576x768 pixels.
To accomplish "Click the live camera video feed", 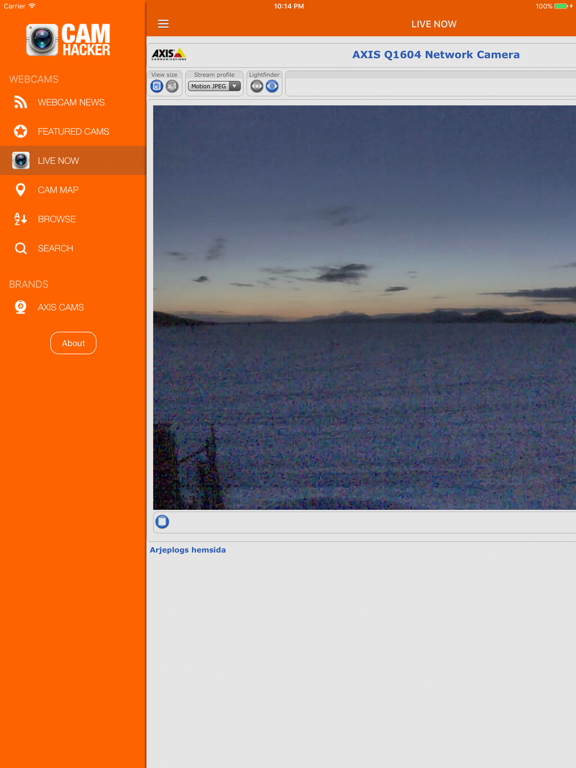I will point(364,307).
